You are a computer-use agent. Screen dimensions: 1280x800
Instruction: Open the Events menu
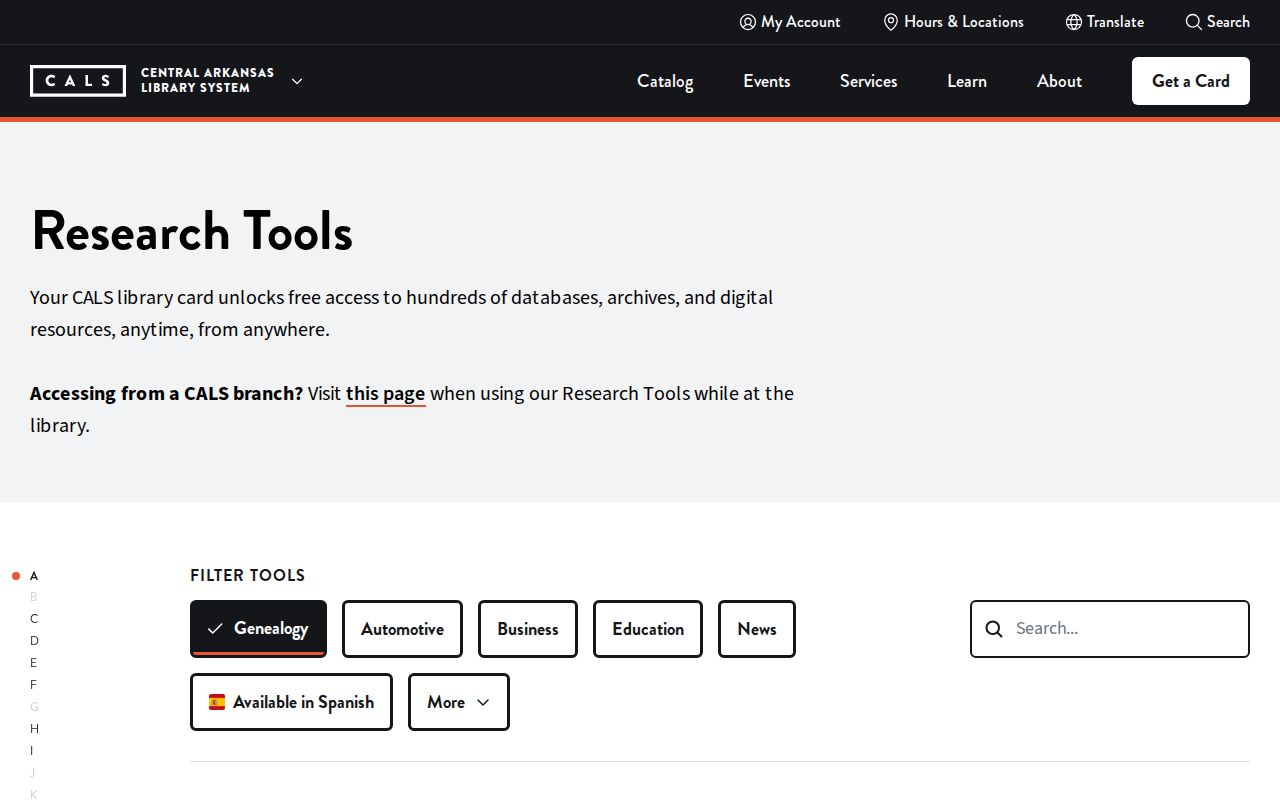point(767,81)
